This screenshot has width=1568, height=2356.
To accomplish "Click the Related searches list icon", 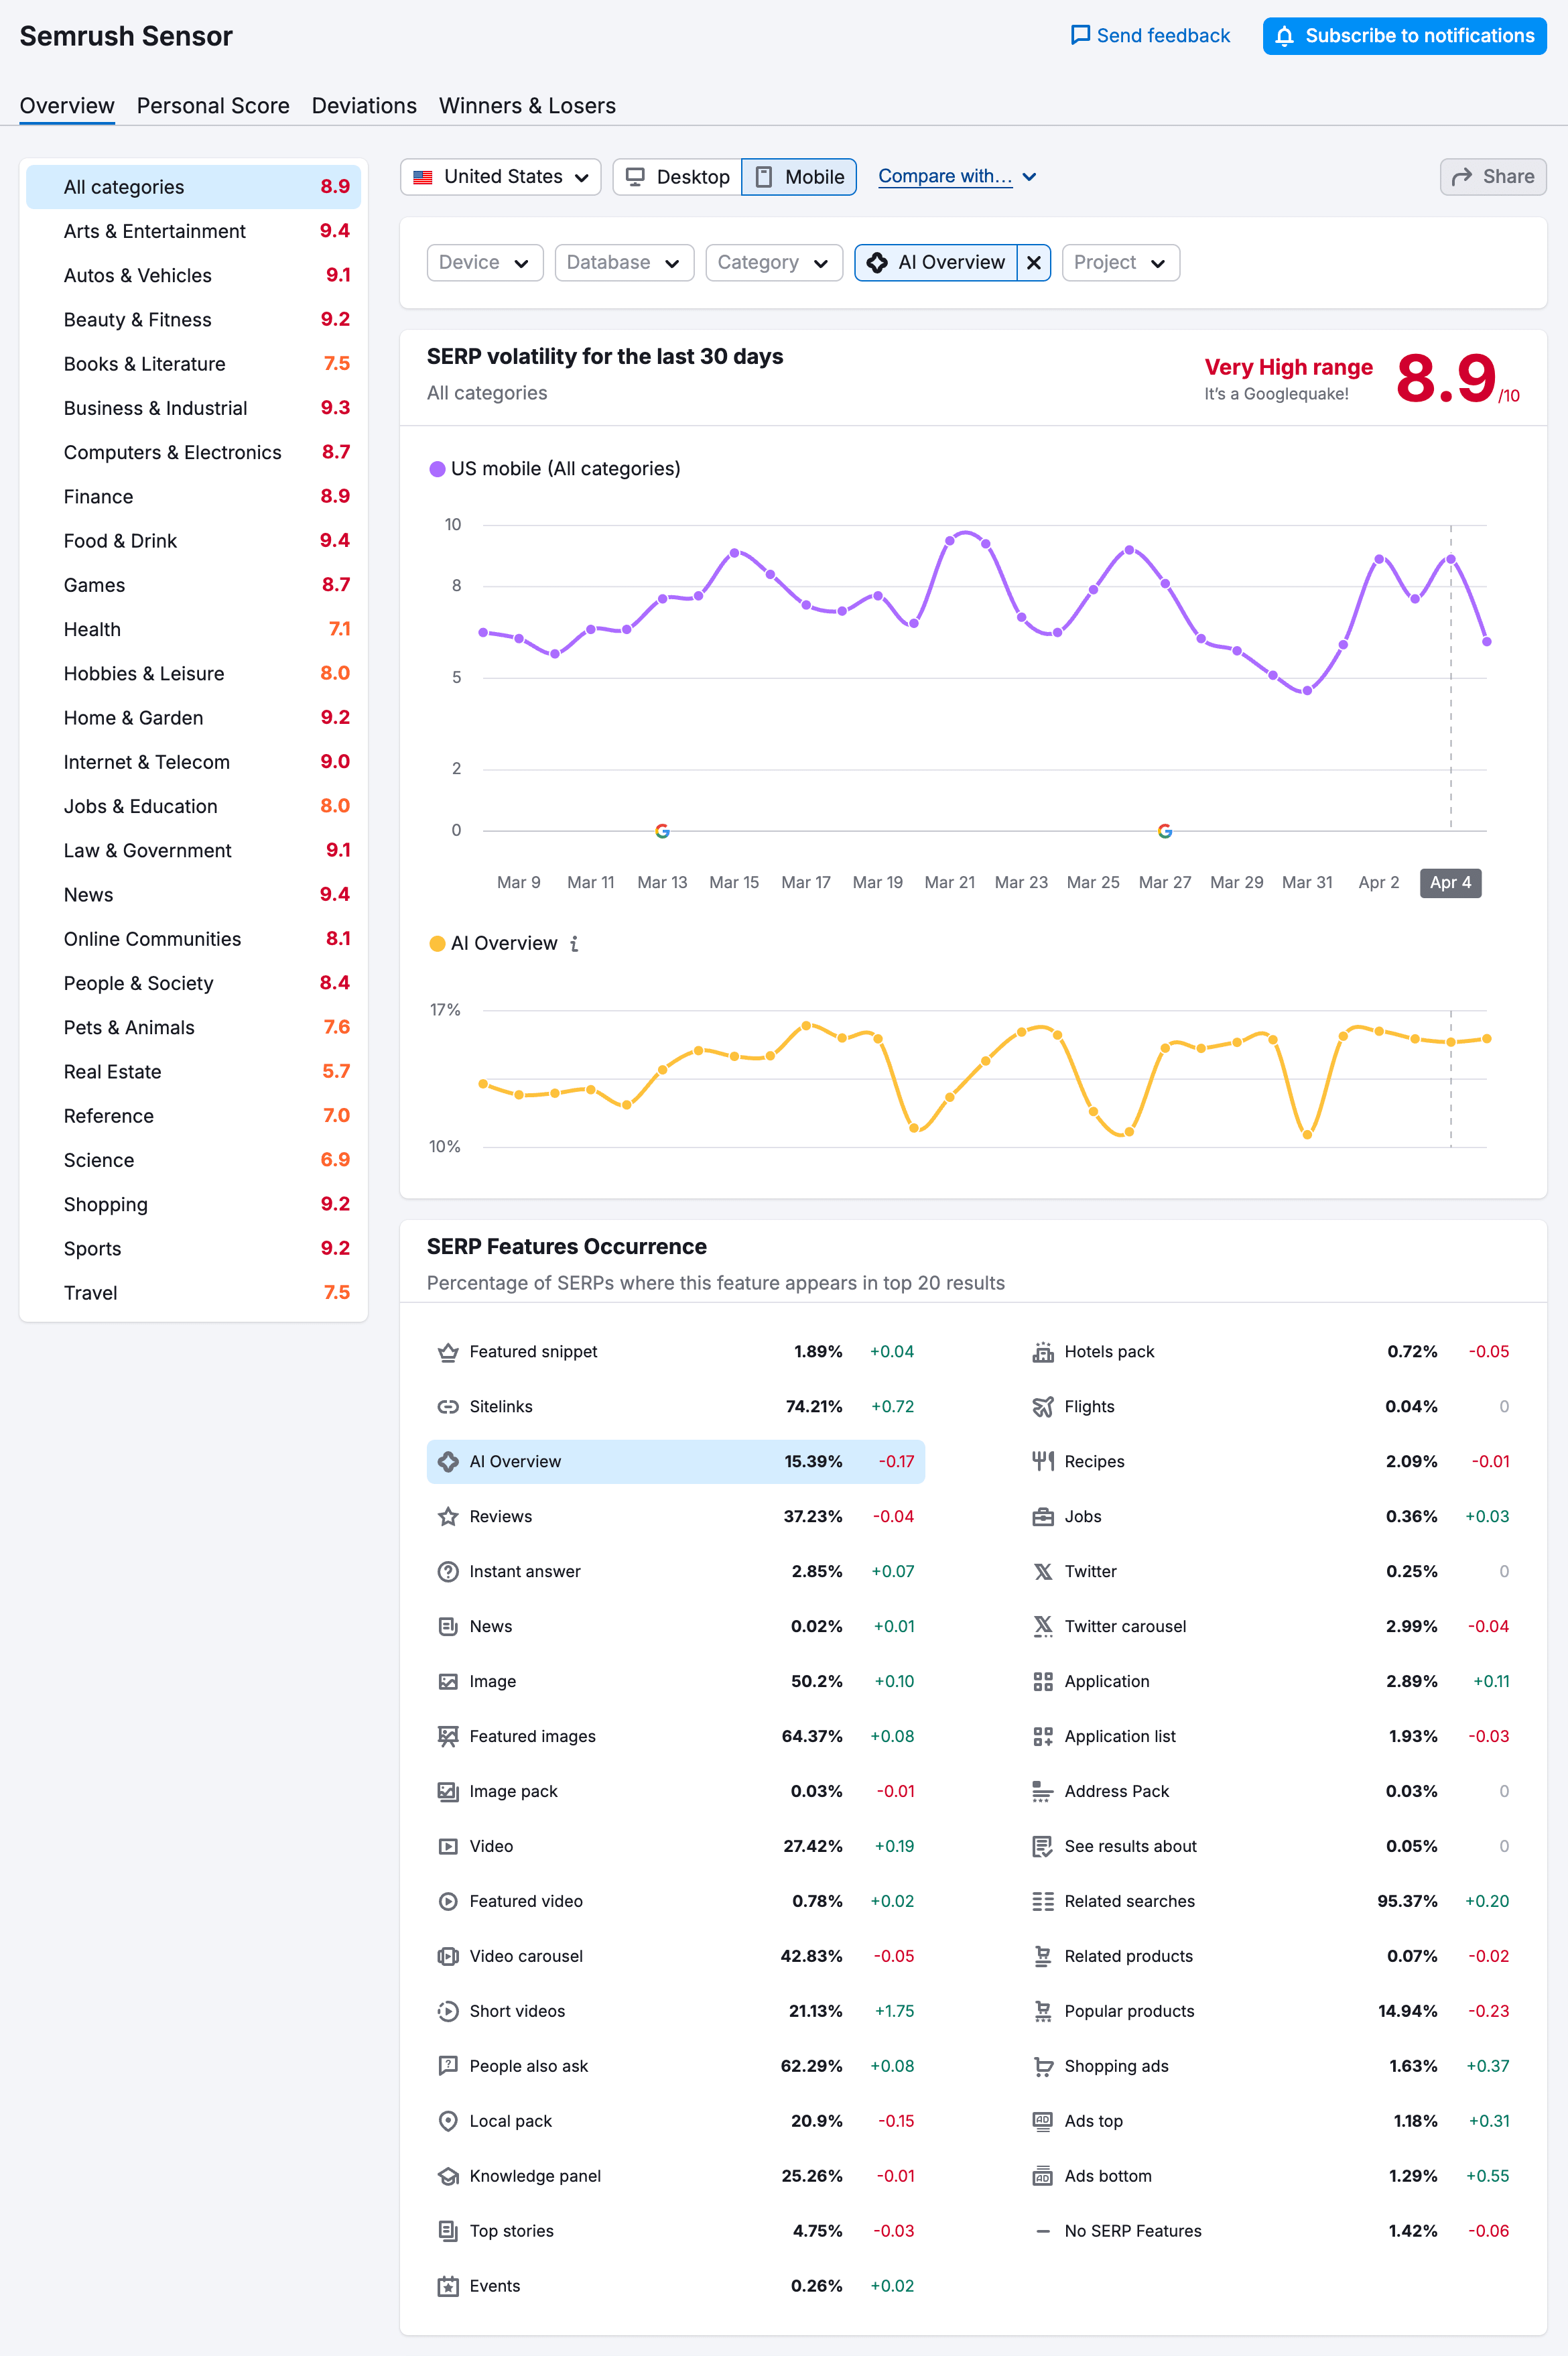I will point(1043,1902).
